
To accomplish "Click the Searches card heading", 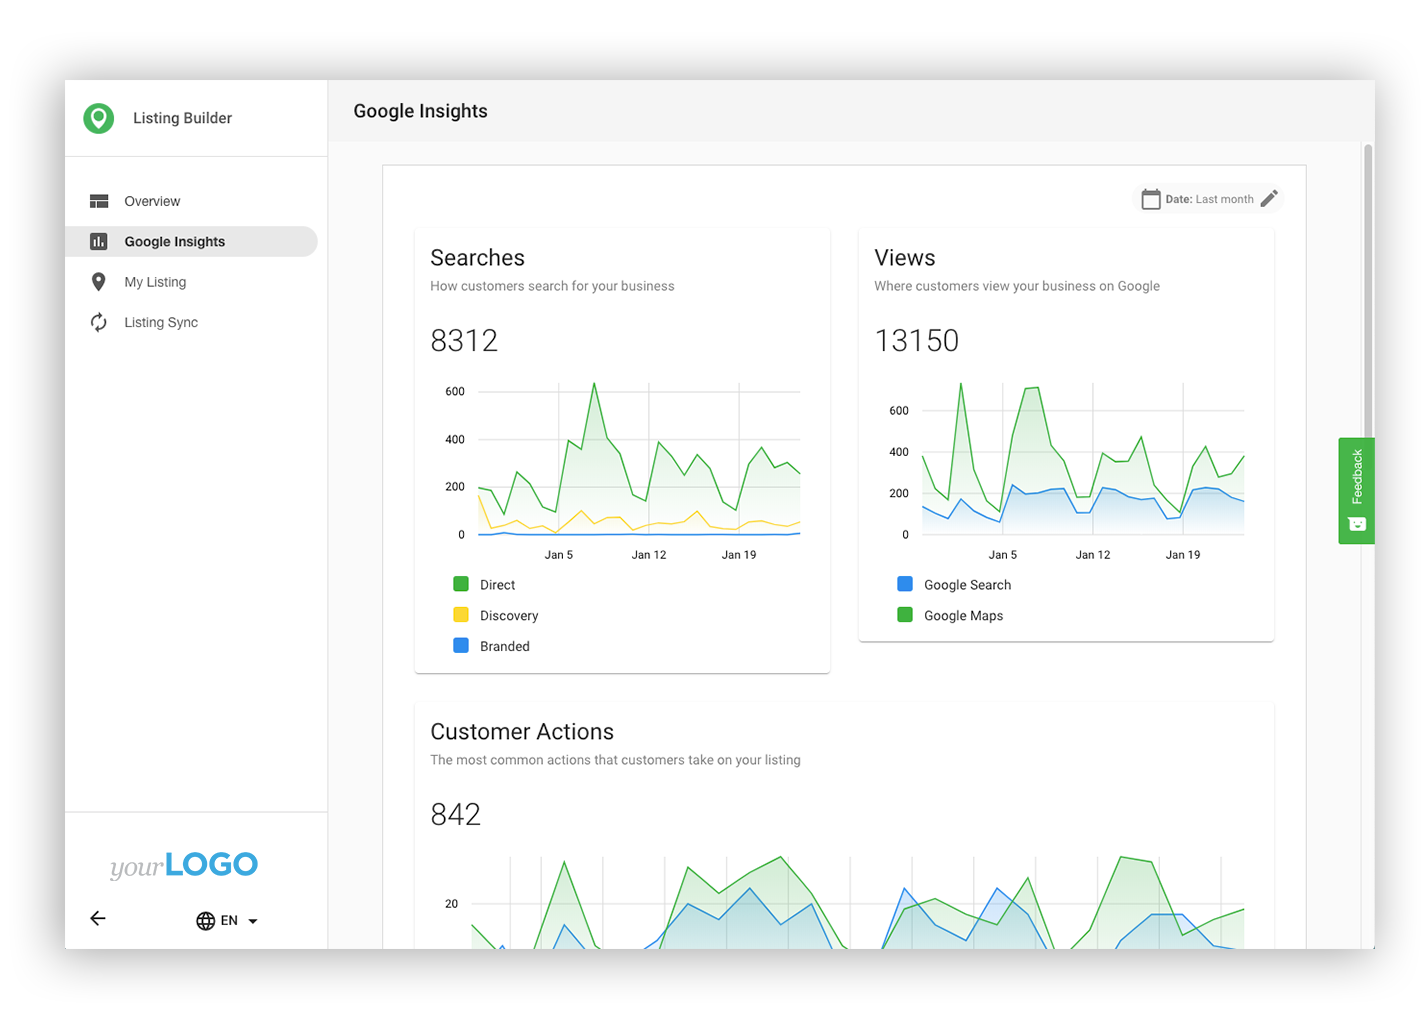I will coord(477,258).
